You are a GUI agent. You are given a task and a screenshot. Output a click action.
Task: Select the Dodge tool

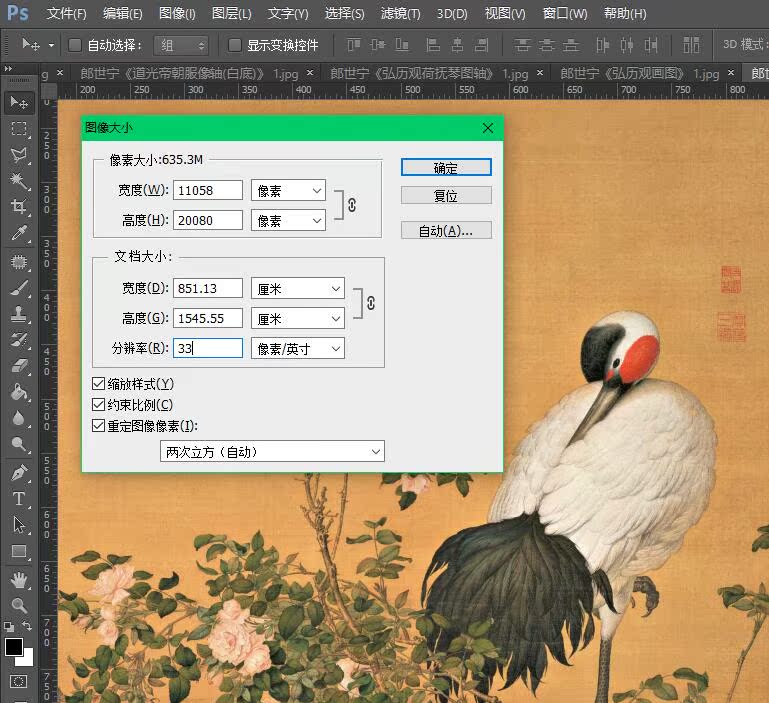pyautogui.click(x=19, y=444)
